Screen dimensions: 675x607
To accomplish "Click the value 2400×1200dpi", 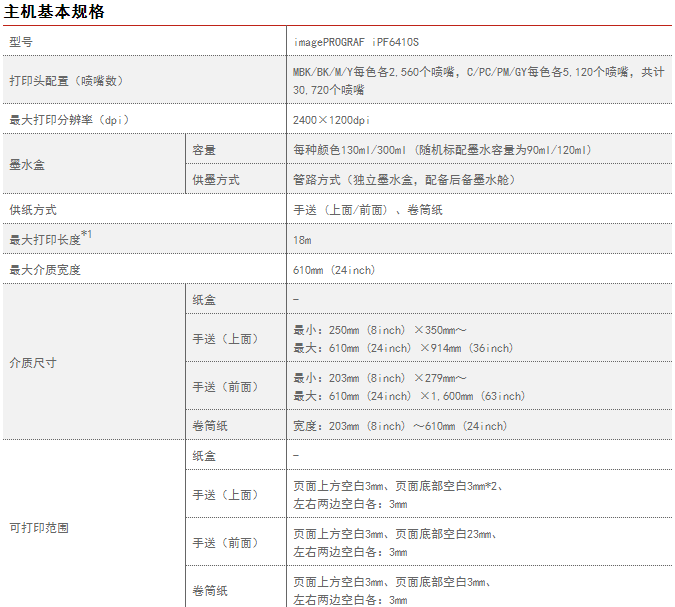I will 331,120.
